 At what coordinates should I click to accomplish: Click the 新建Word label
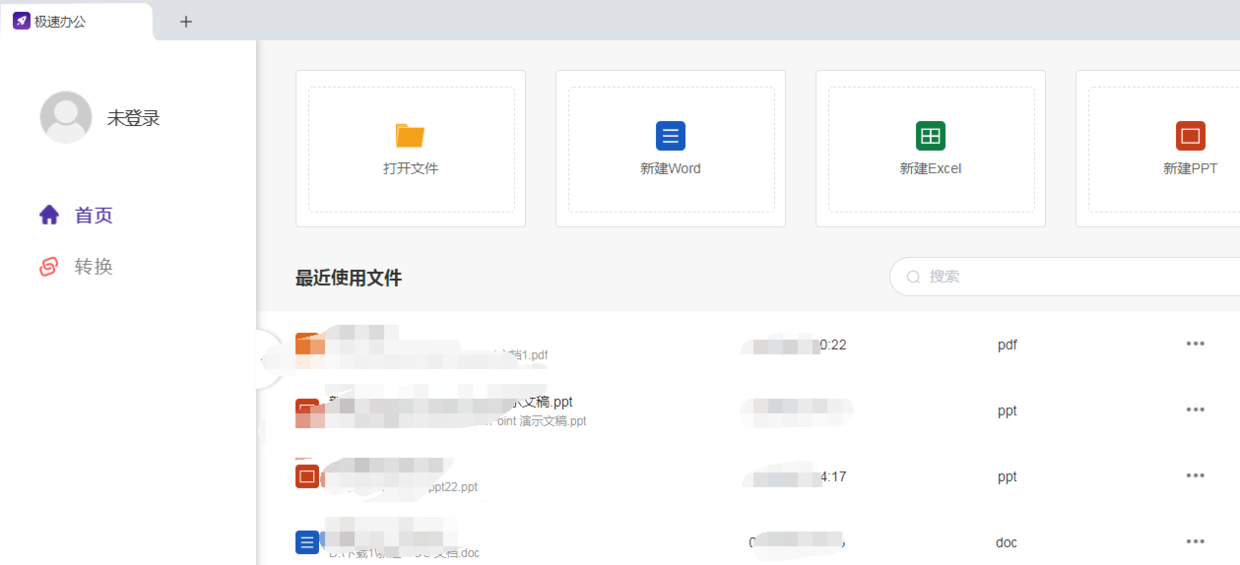[x=671, y=168]
